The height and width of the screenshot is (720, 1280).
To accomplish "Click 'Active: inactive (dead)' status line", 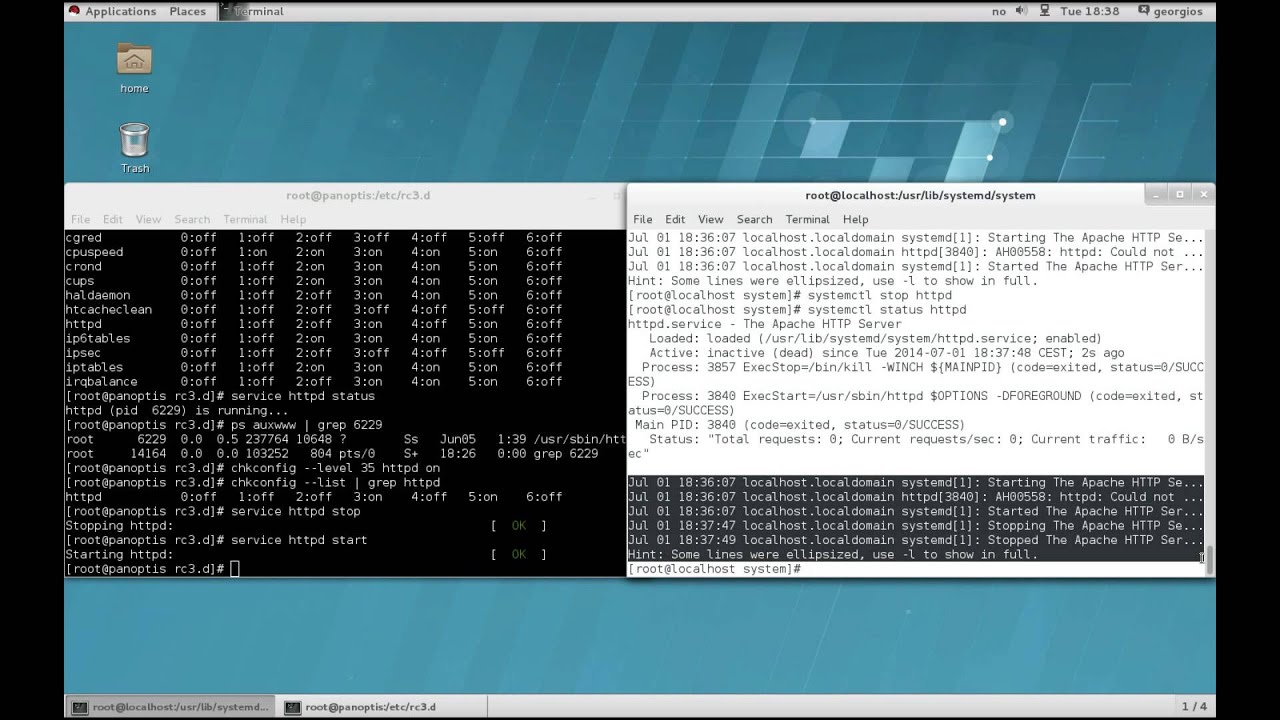I will point(887,353).
